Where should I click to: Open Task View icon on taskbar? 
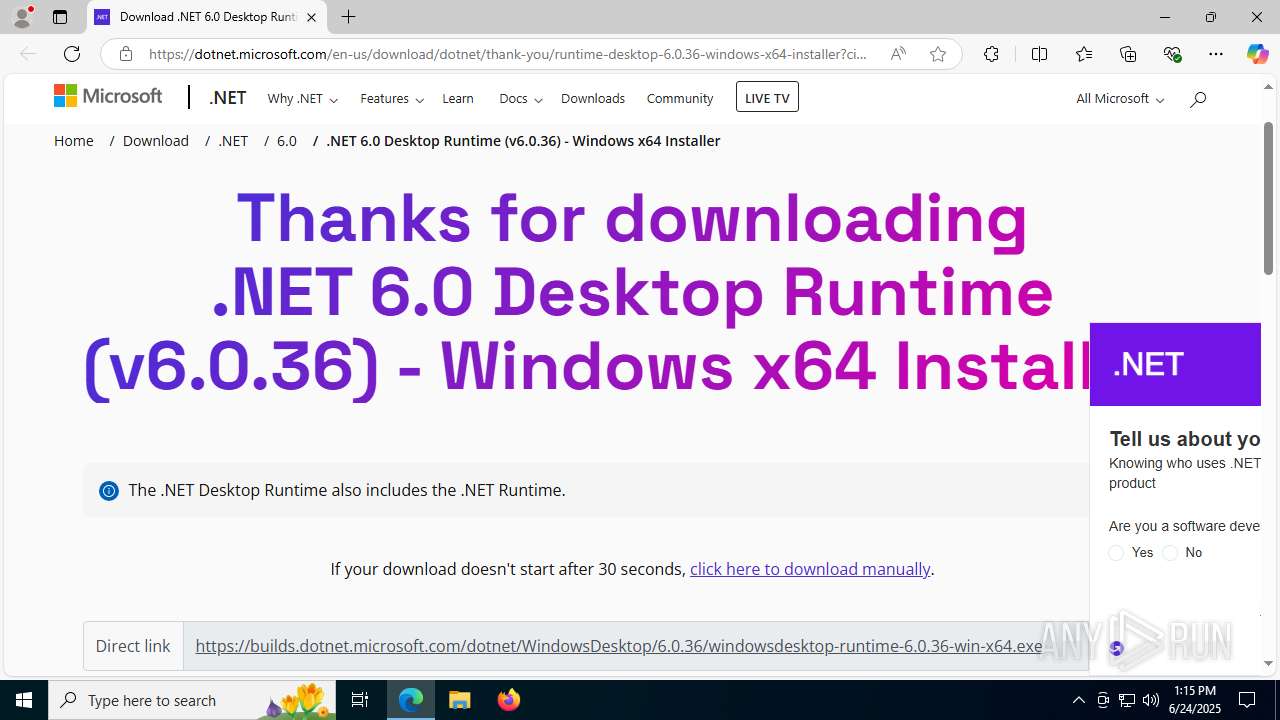click(360, 700)
